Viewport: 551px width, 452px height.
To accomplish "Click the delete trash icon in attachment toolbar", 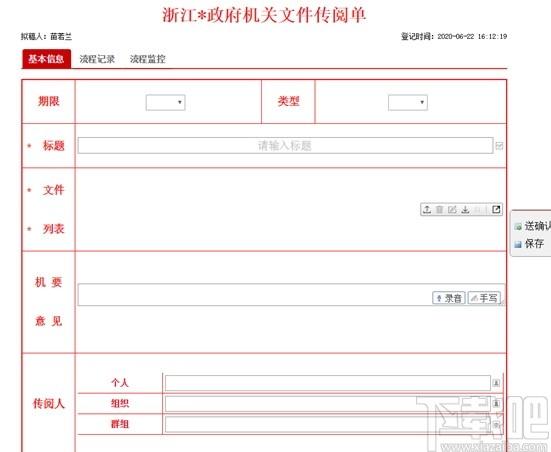I will (x=439, y=210).
